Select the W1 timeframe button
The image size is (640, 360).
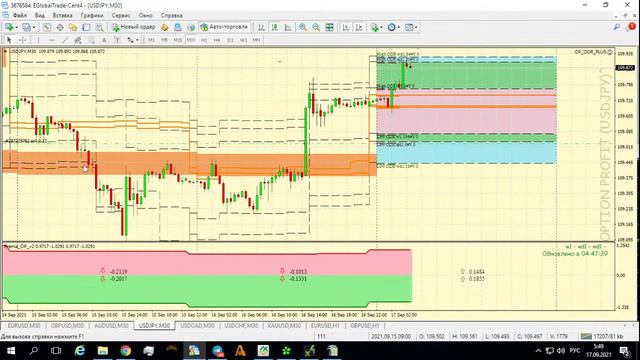click(x=243, y=40)
